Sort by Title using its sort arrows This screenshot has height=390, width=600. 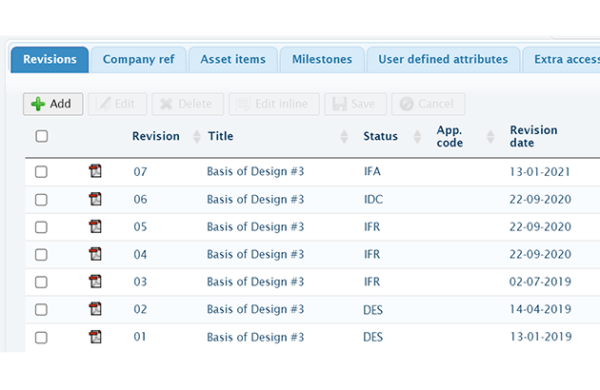coord(344,136)
